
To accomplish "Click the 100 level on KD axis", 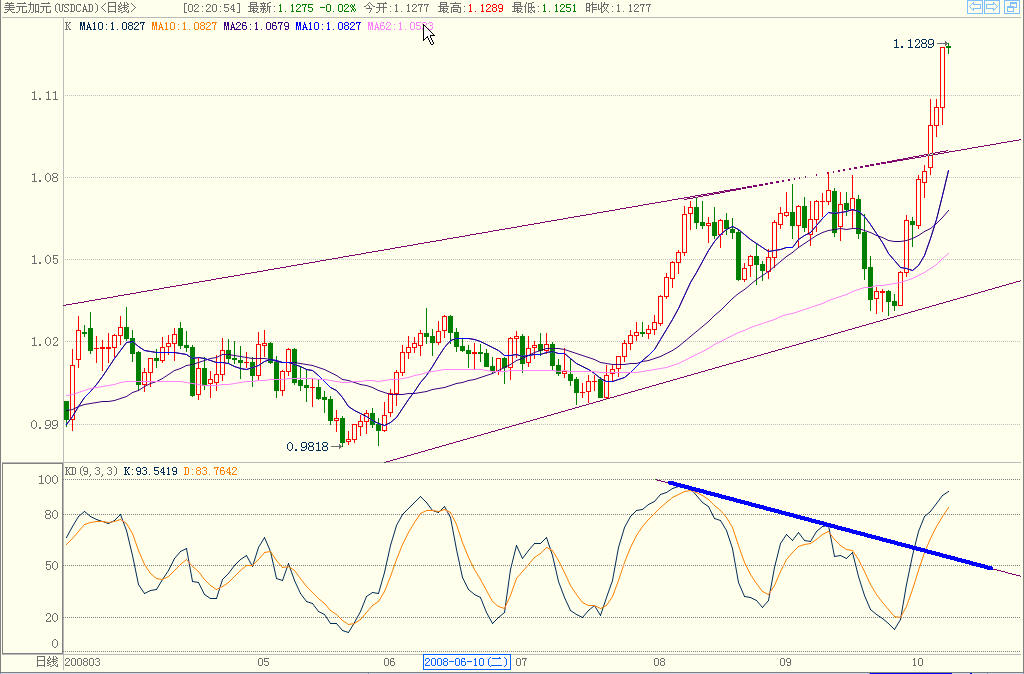I will (49, 480).
